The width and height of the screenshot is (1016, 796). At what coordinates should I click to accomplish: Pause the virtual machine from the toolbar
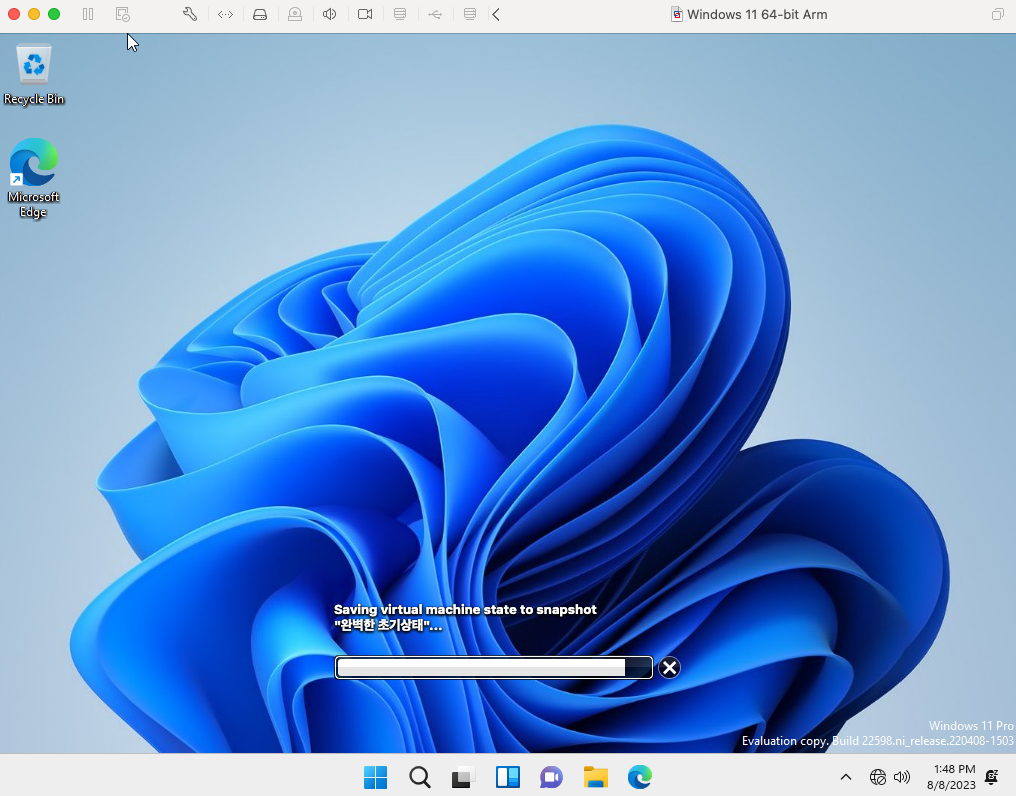click(x=88, y=14)
